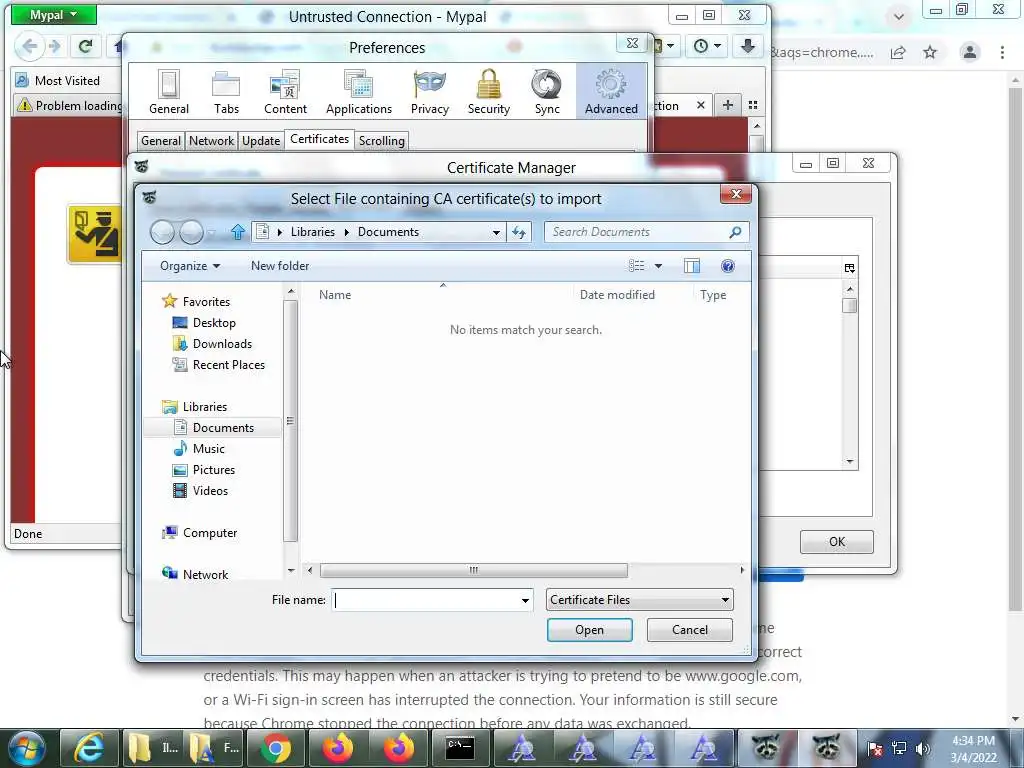
Task: Open the Most Visited bookmarks item
Action: [x=58, y=80]
